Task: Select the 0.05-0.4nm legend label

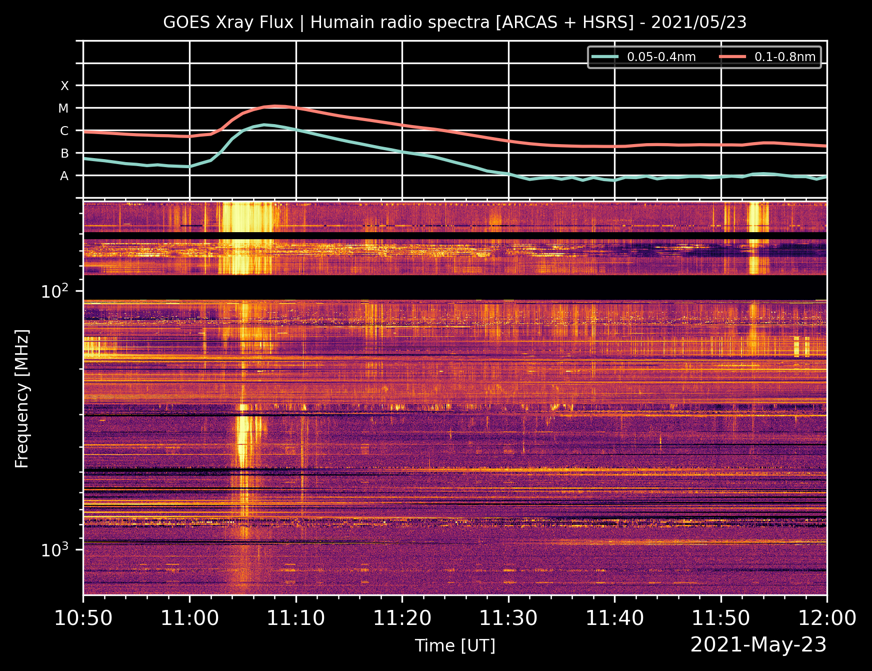Action: tap(661, 57)
